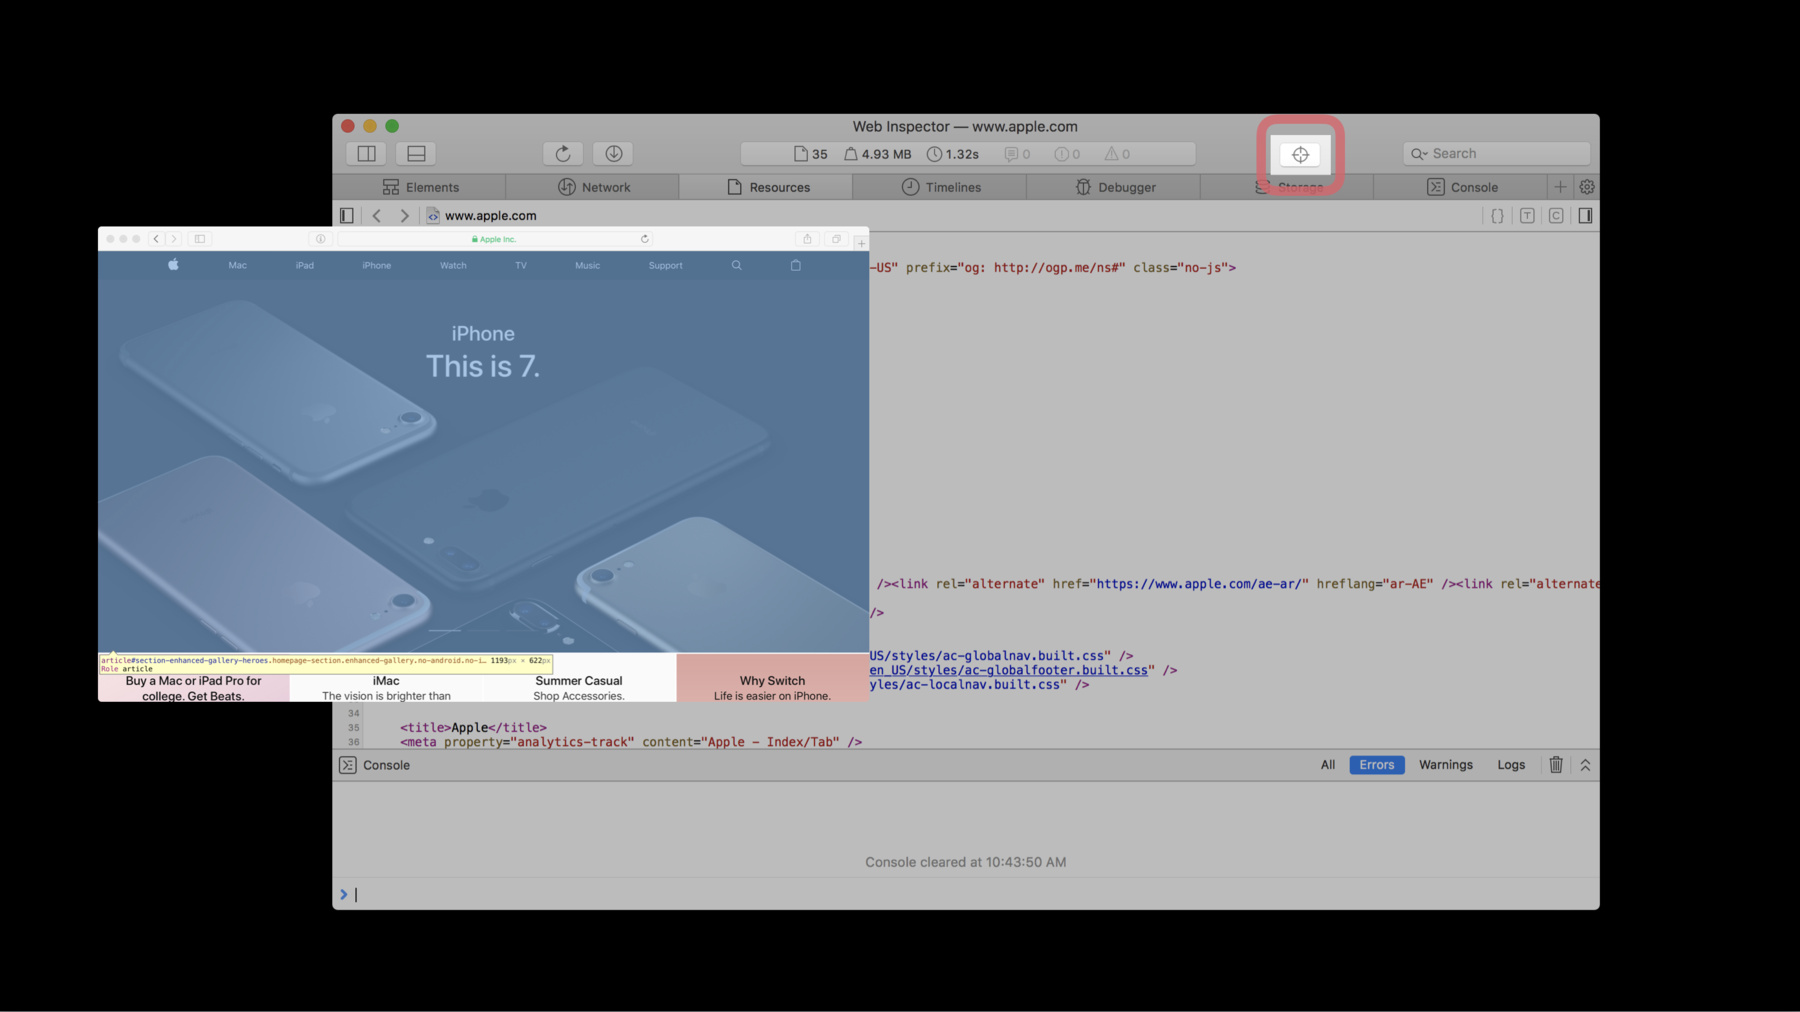Viewport: 1800px width, 1012px height.
Task: Click the console logs count in dashboard
Action: (x=1018, y=154)
